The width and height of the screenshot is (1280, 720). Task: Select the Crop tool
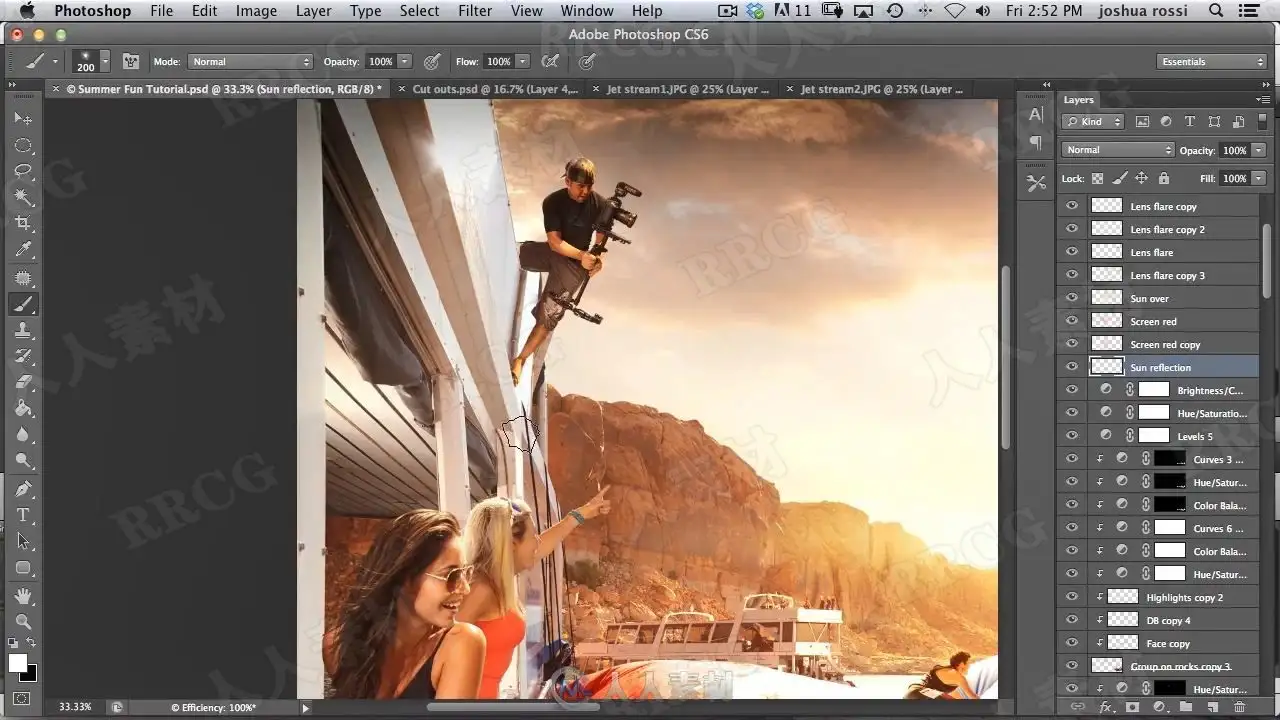(x=23, y=223)
